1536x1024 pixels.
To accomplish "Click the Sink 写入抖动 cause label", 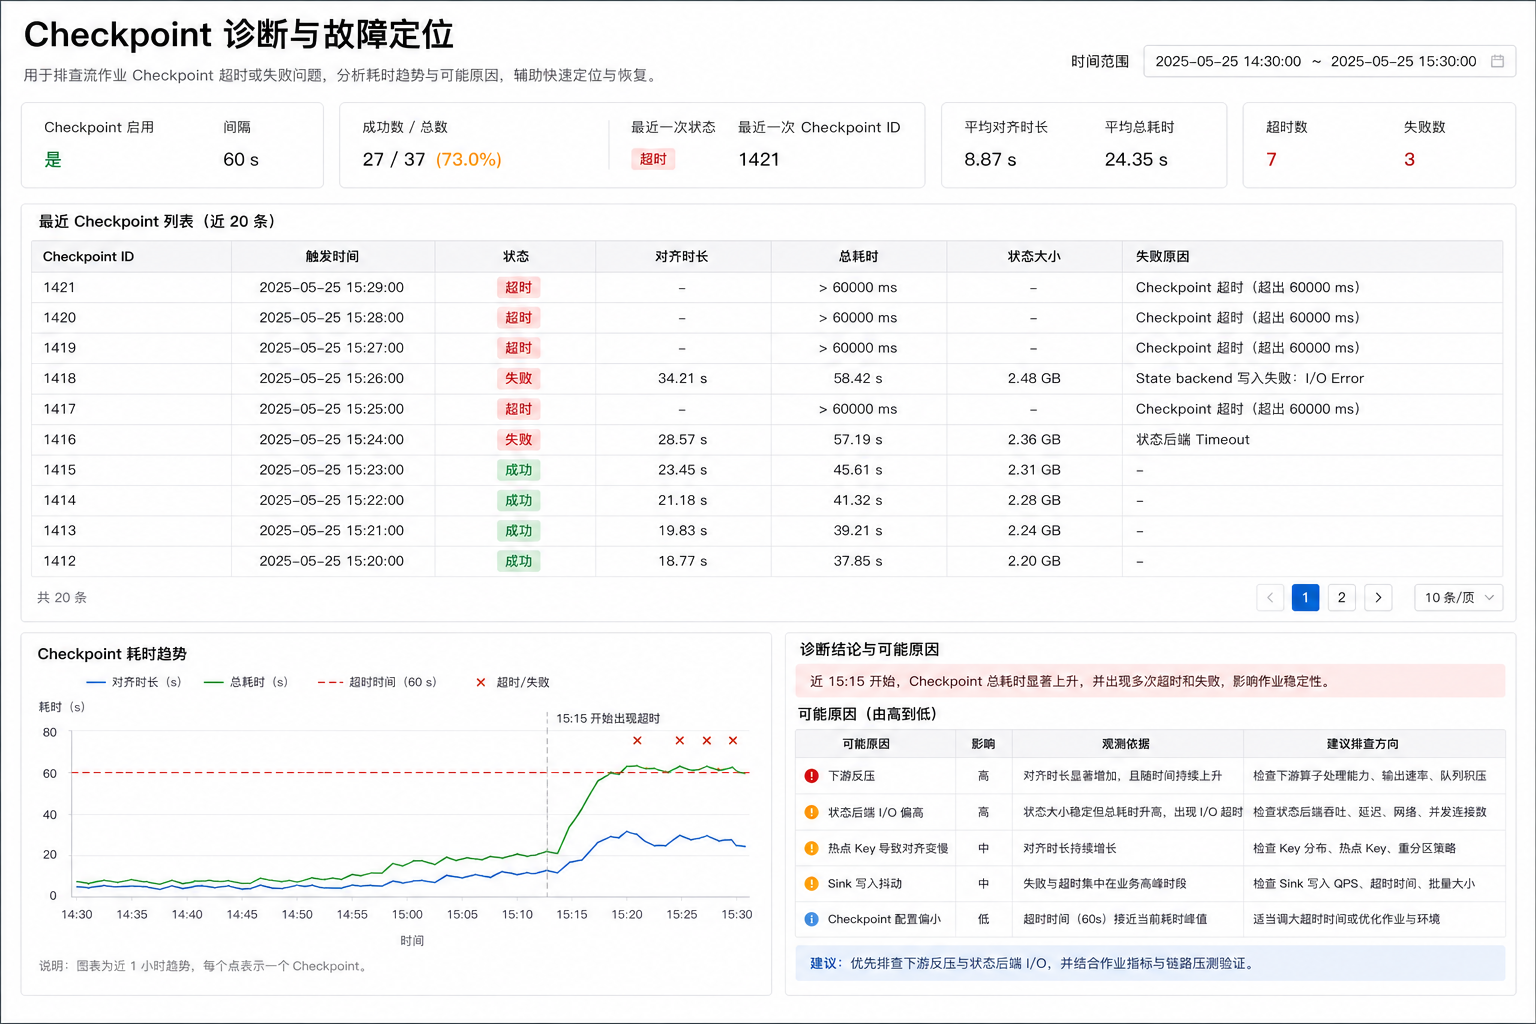I will tap(865, 884).
